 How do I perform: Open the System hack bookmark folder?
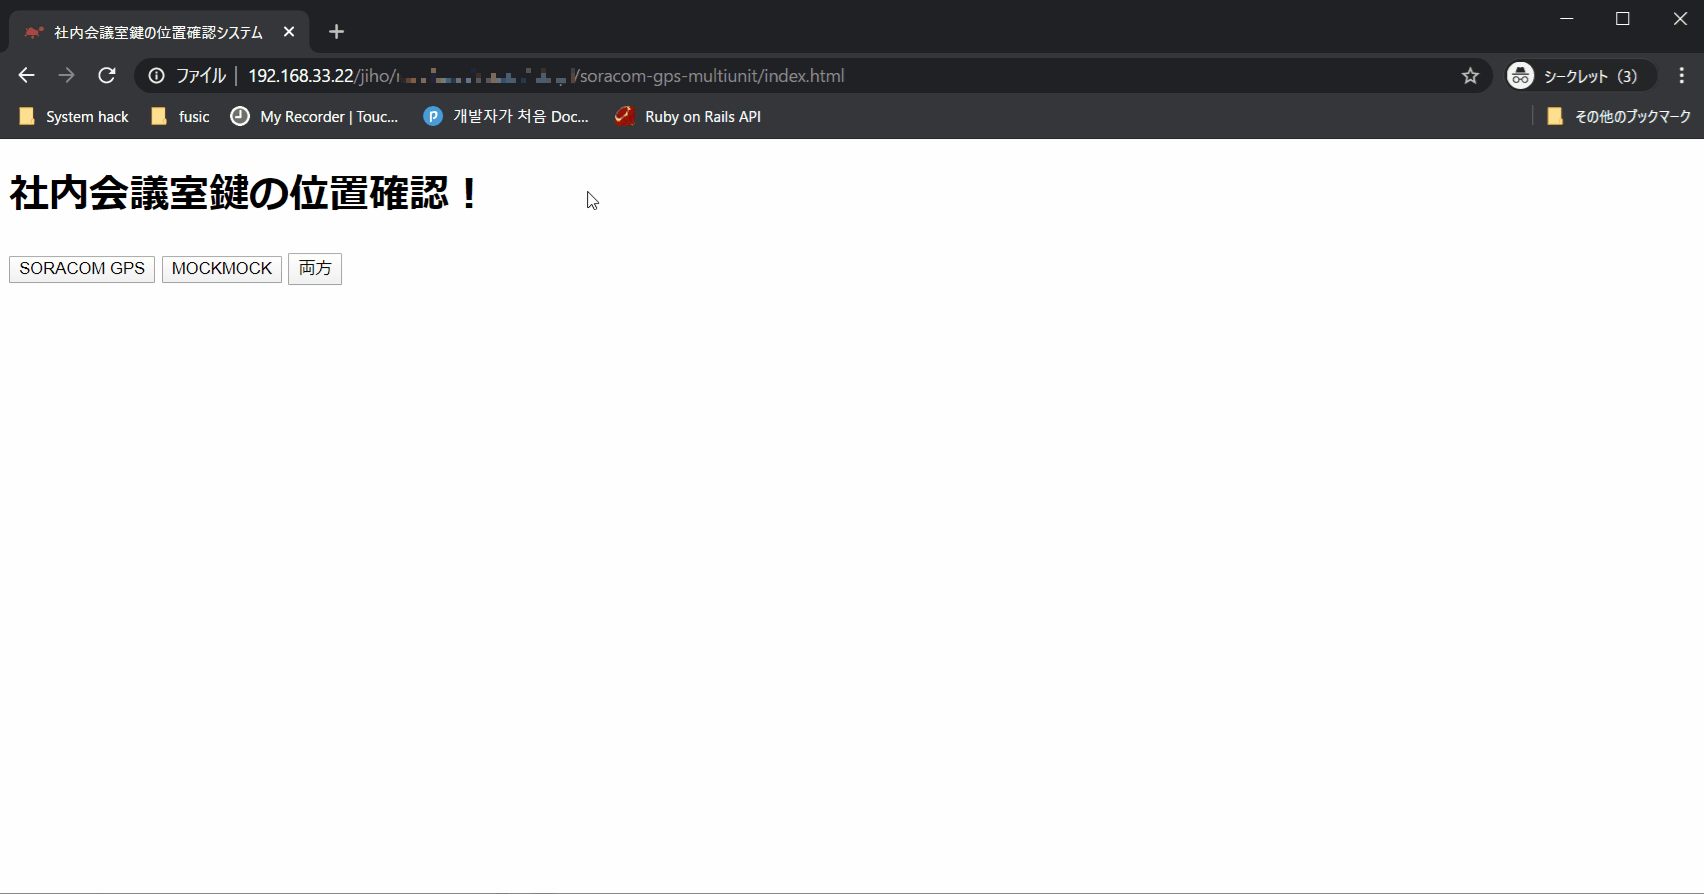pos(74,117)
